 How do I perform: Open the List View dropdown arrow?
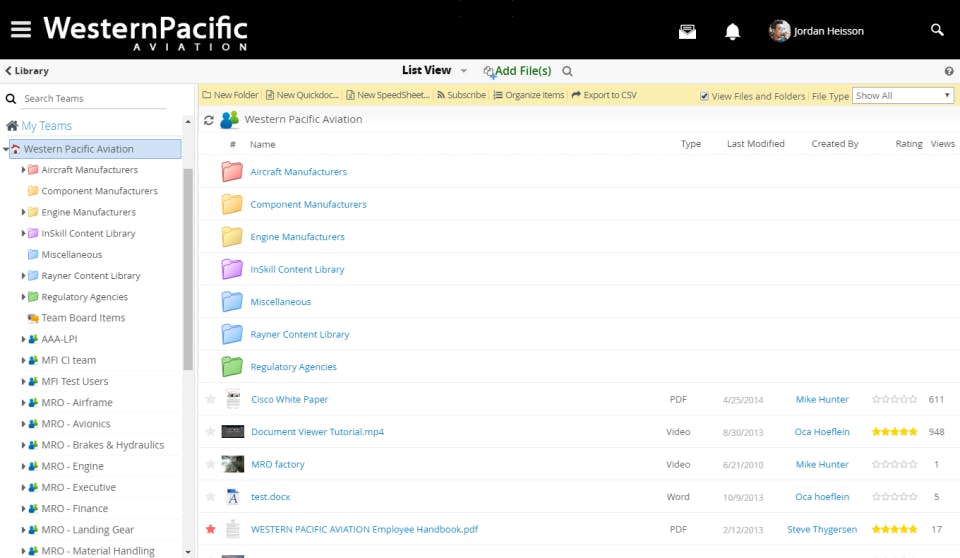(464, 71)
